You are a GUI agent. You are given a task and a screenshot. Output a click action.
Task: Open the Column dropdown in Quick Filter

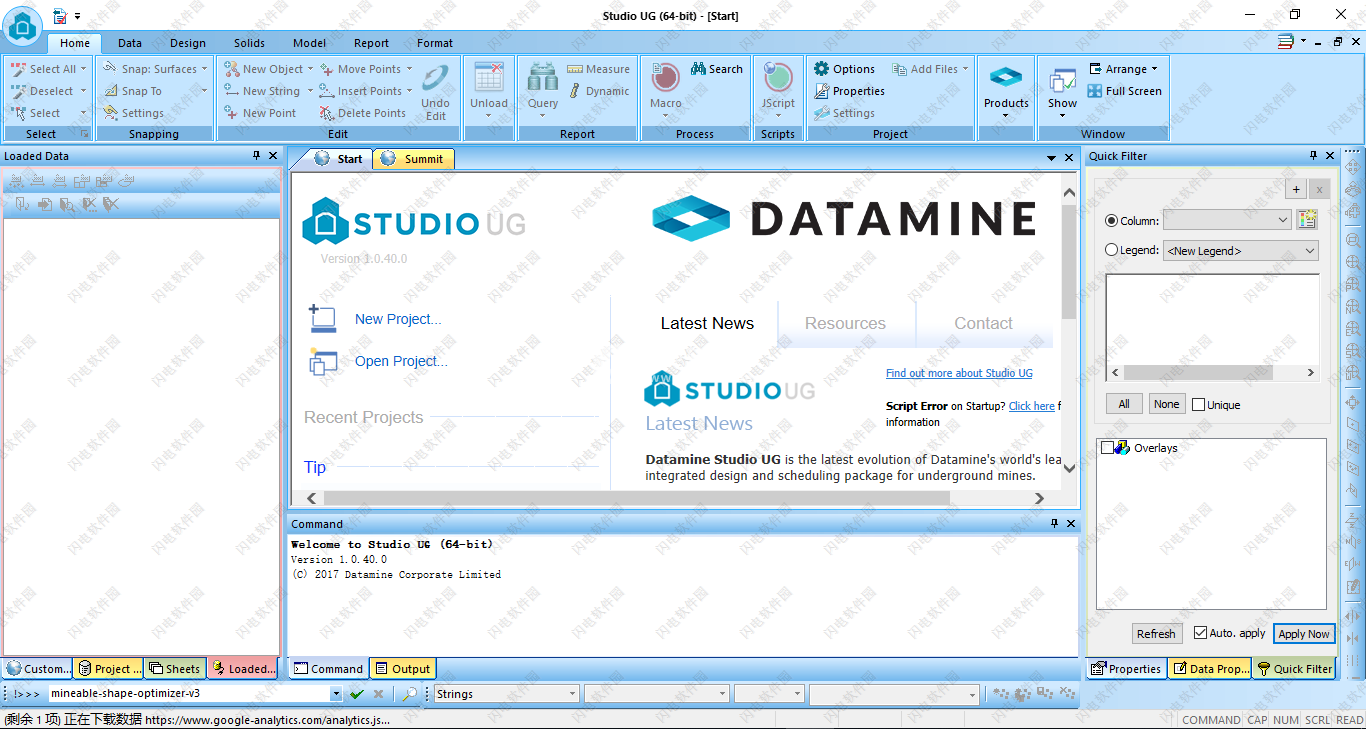tap(1228, 220)
